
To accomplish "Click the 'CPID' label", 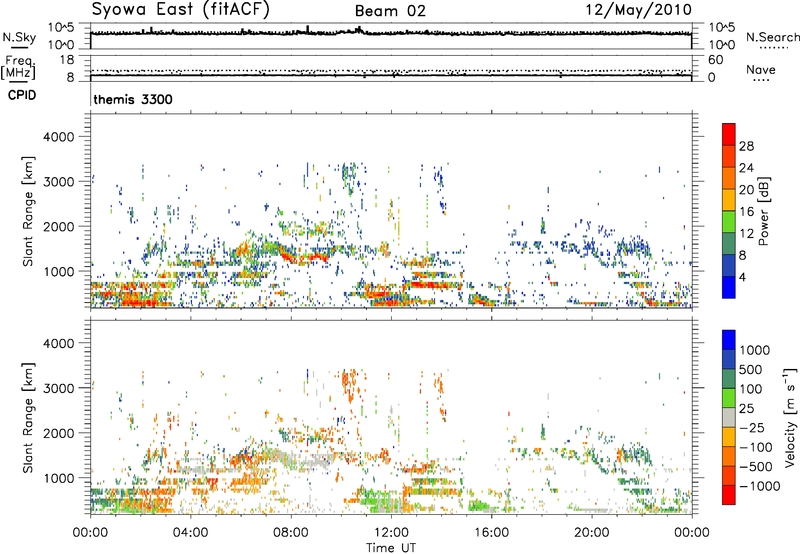I will (22, 95).
